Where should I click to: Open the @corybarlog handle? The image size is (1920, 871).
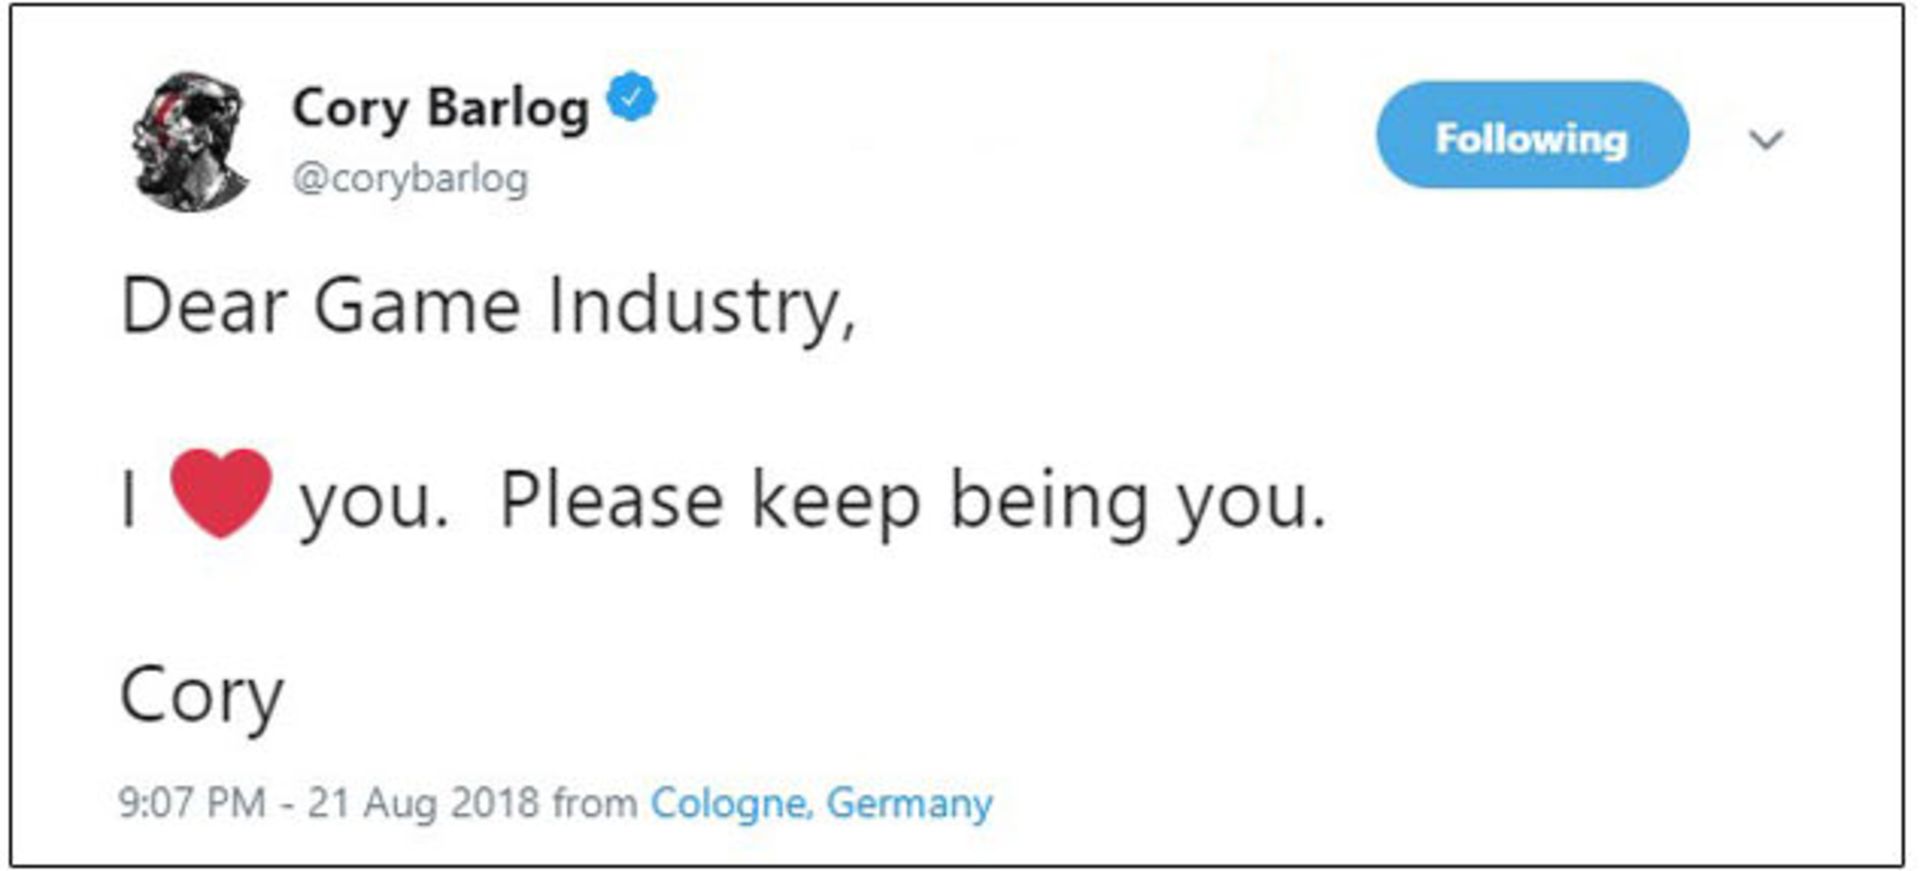(410, 178)
